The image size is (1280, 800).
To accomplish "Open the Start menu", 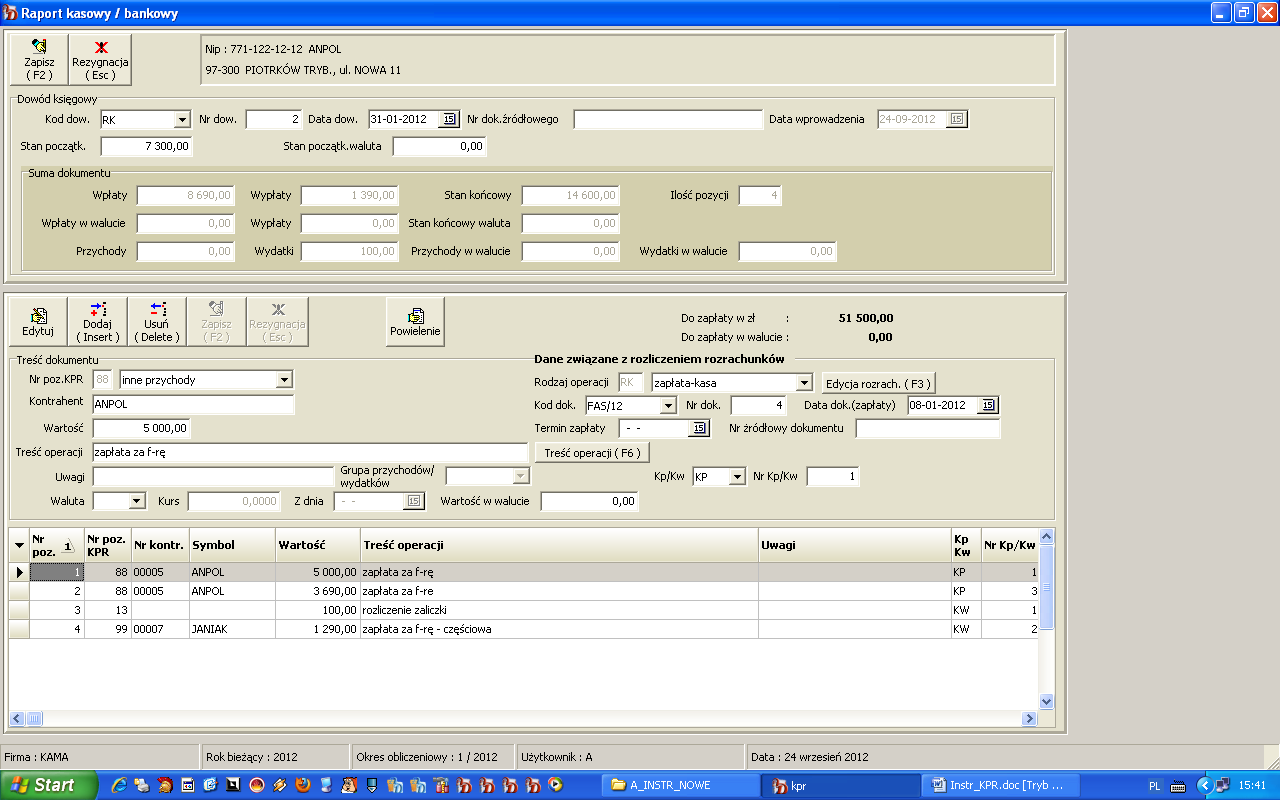I will pyautogui.click(x=49, y=785).
